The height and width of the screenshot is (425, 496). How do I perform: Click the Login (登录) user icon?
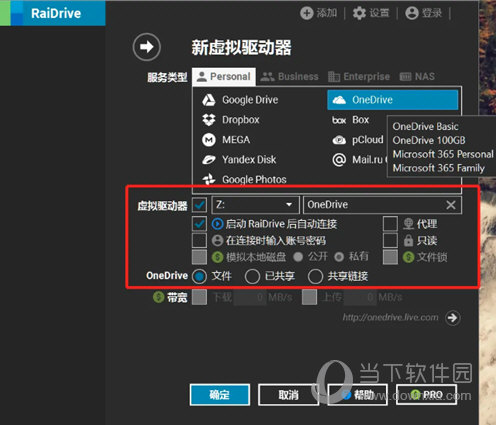pyautogui.click(x=412, y=13)
